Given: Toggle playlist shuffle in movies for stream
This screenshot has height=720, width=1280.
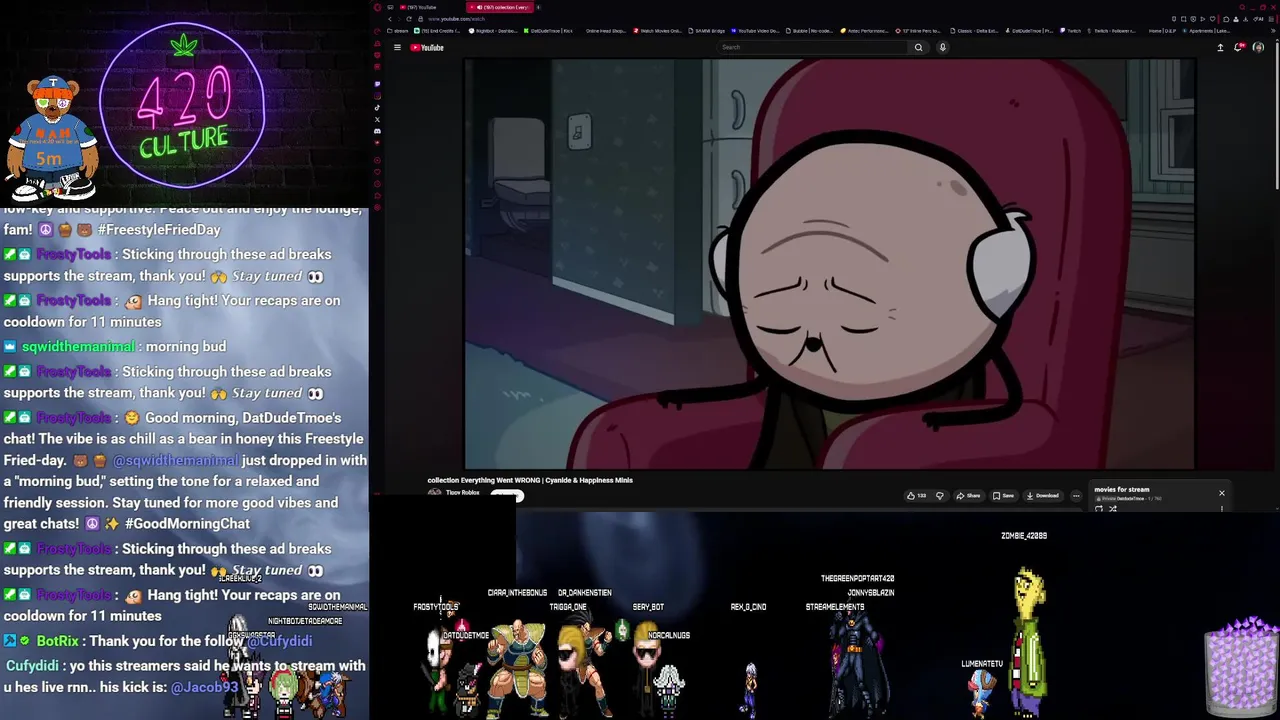Looking at the screenshot, I should (1113, 509).
